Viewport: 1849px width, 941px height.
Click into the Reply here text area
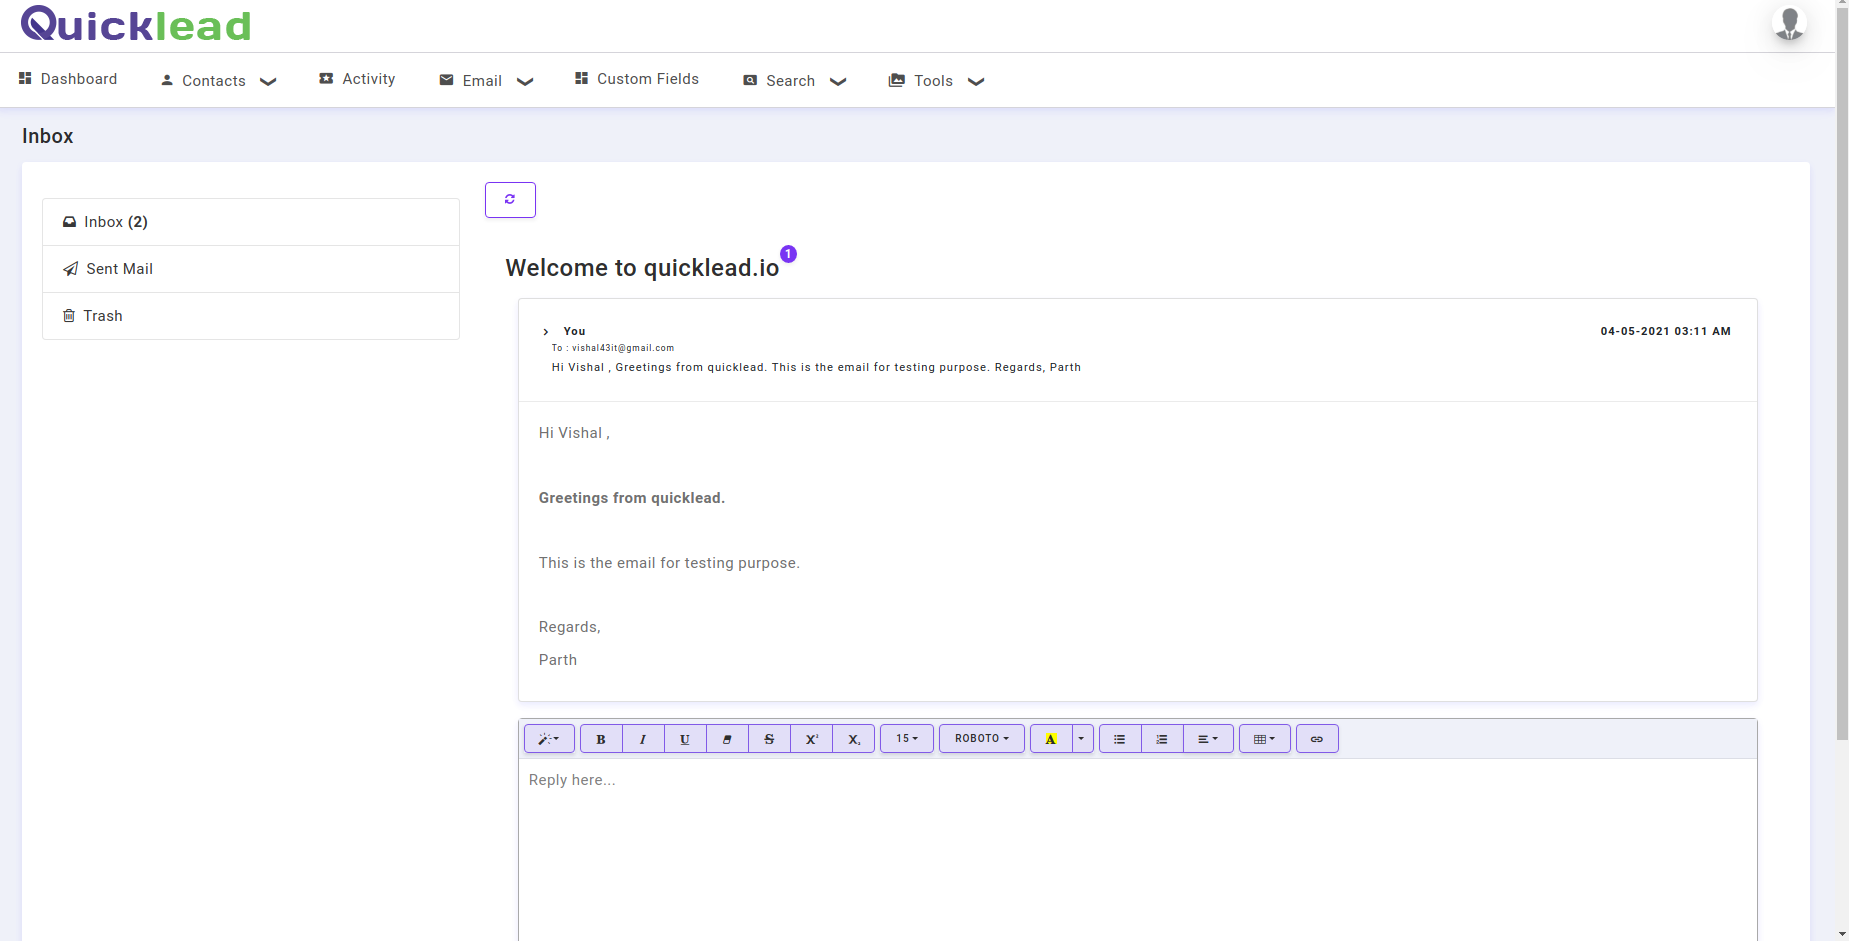1138,850
